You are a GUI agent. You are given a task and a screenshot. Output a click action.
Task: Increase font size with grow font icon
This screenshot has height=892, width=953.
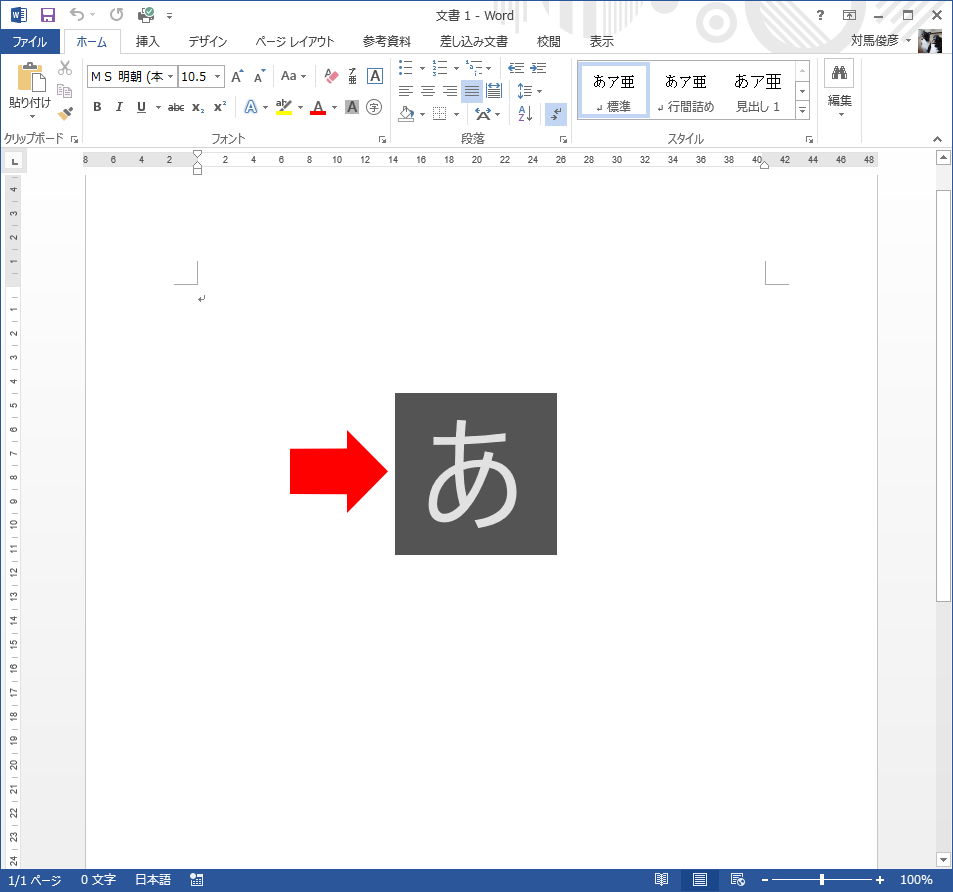(238, 77)
